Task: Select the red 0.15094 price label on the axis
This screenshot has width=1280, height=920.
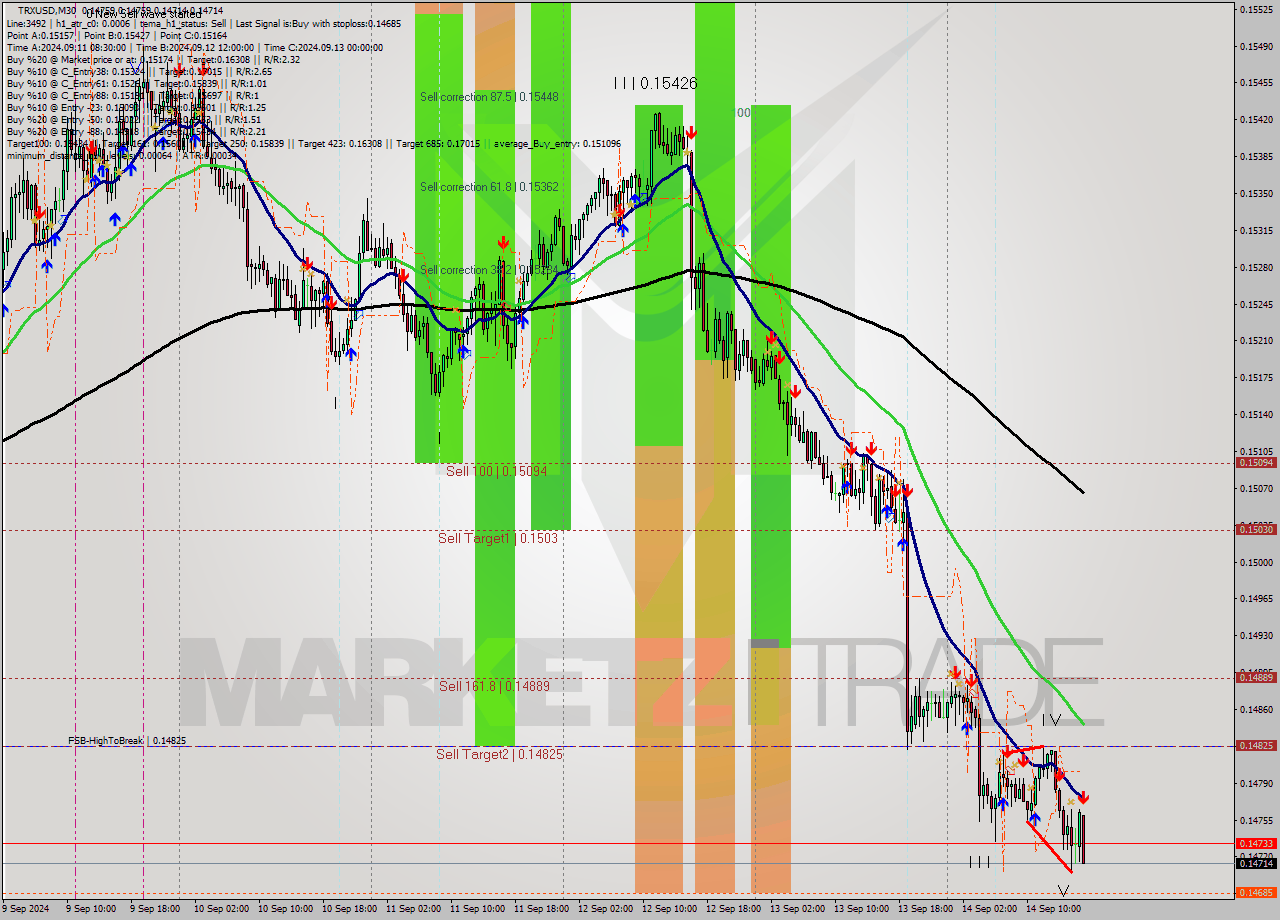Action: [1256, 462]
